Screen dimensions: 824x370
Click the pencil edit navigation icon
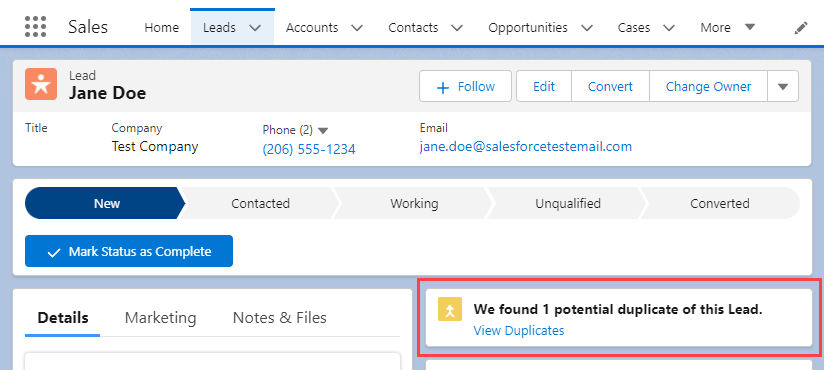(800, 28)
